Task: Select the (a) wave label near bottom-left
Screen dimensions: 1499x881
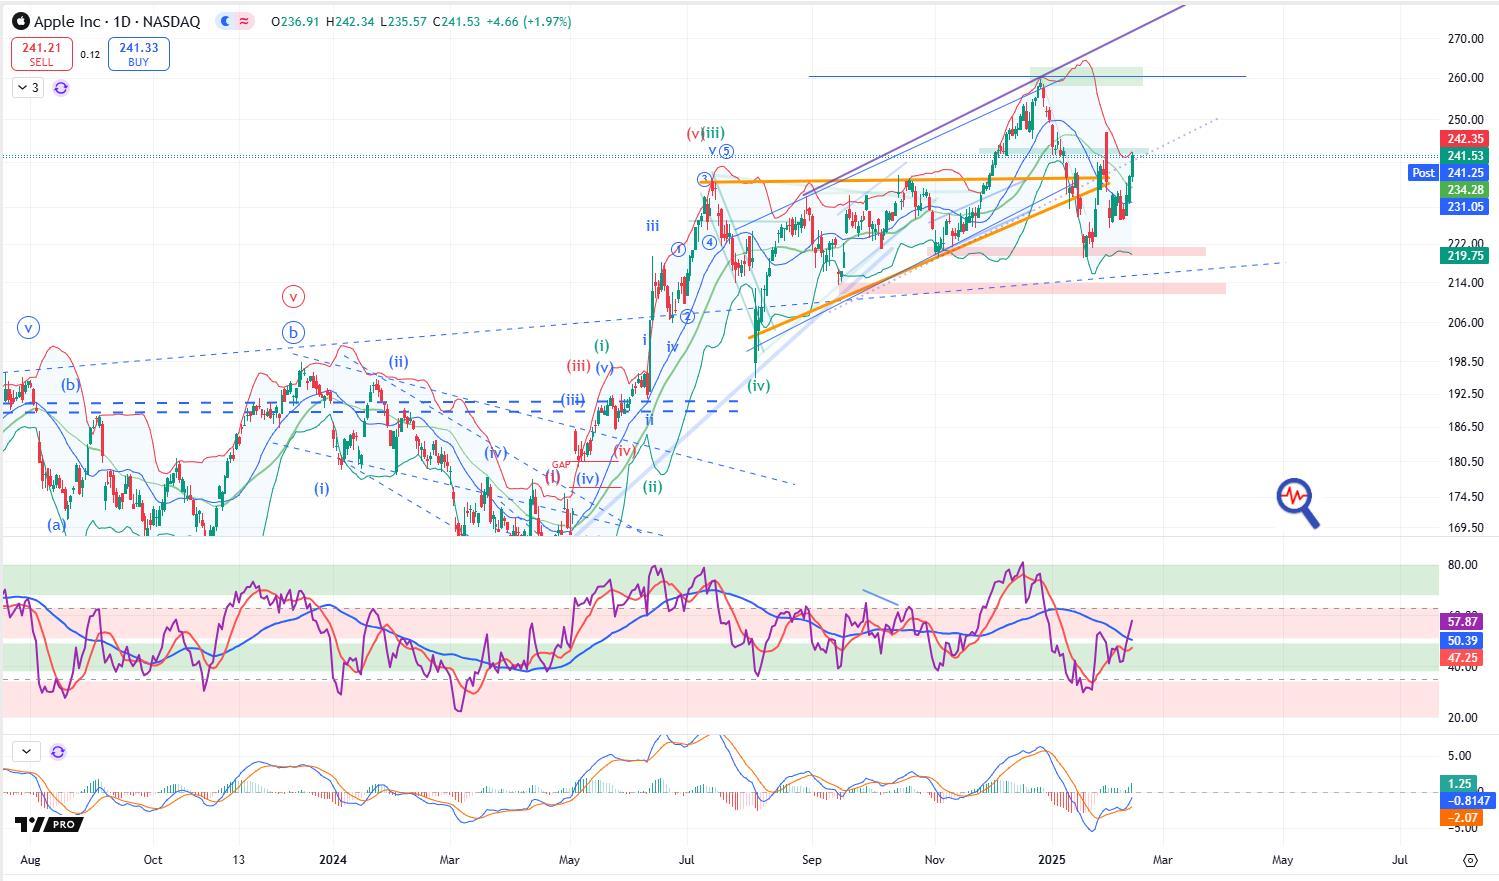Action: (x=56, y=525)
